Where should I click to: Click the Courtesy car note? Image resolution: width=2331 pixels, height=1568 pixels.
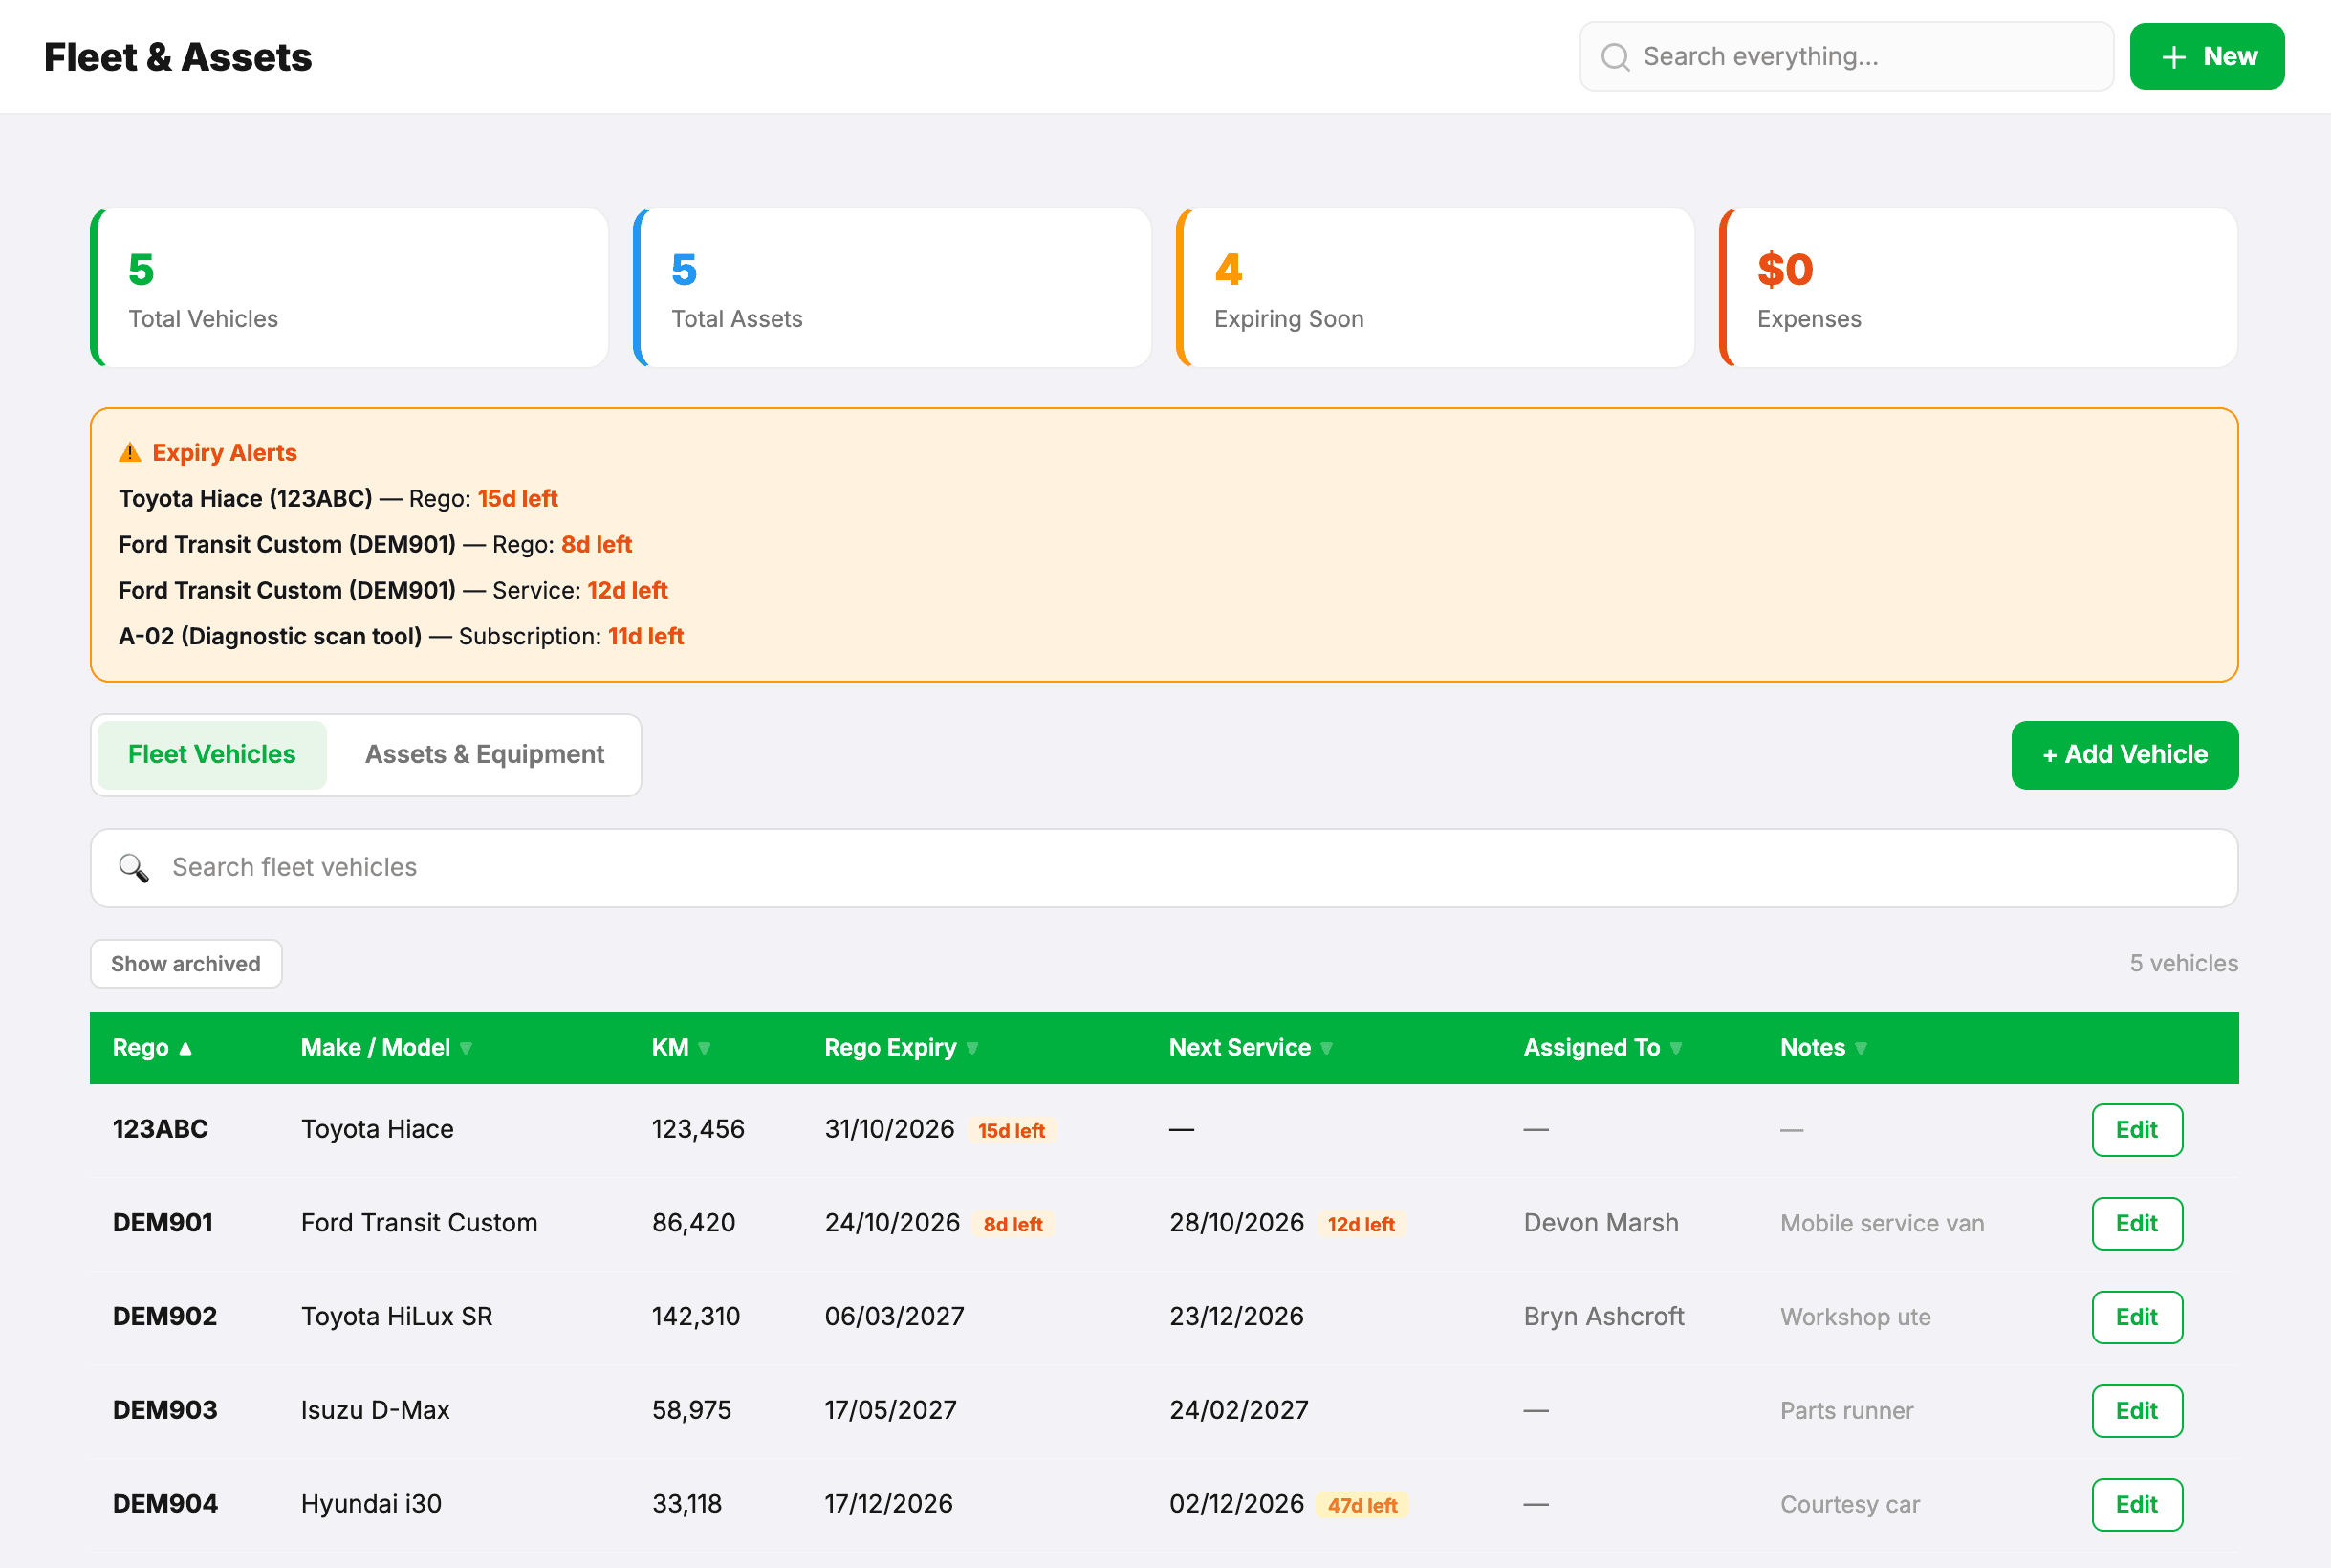pos(1850,1505)
